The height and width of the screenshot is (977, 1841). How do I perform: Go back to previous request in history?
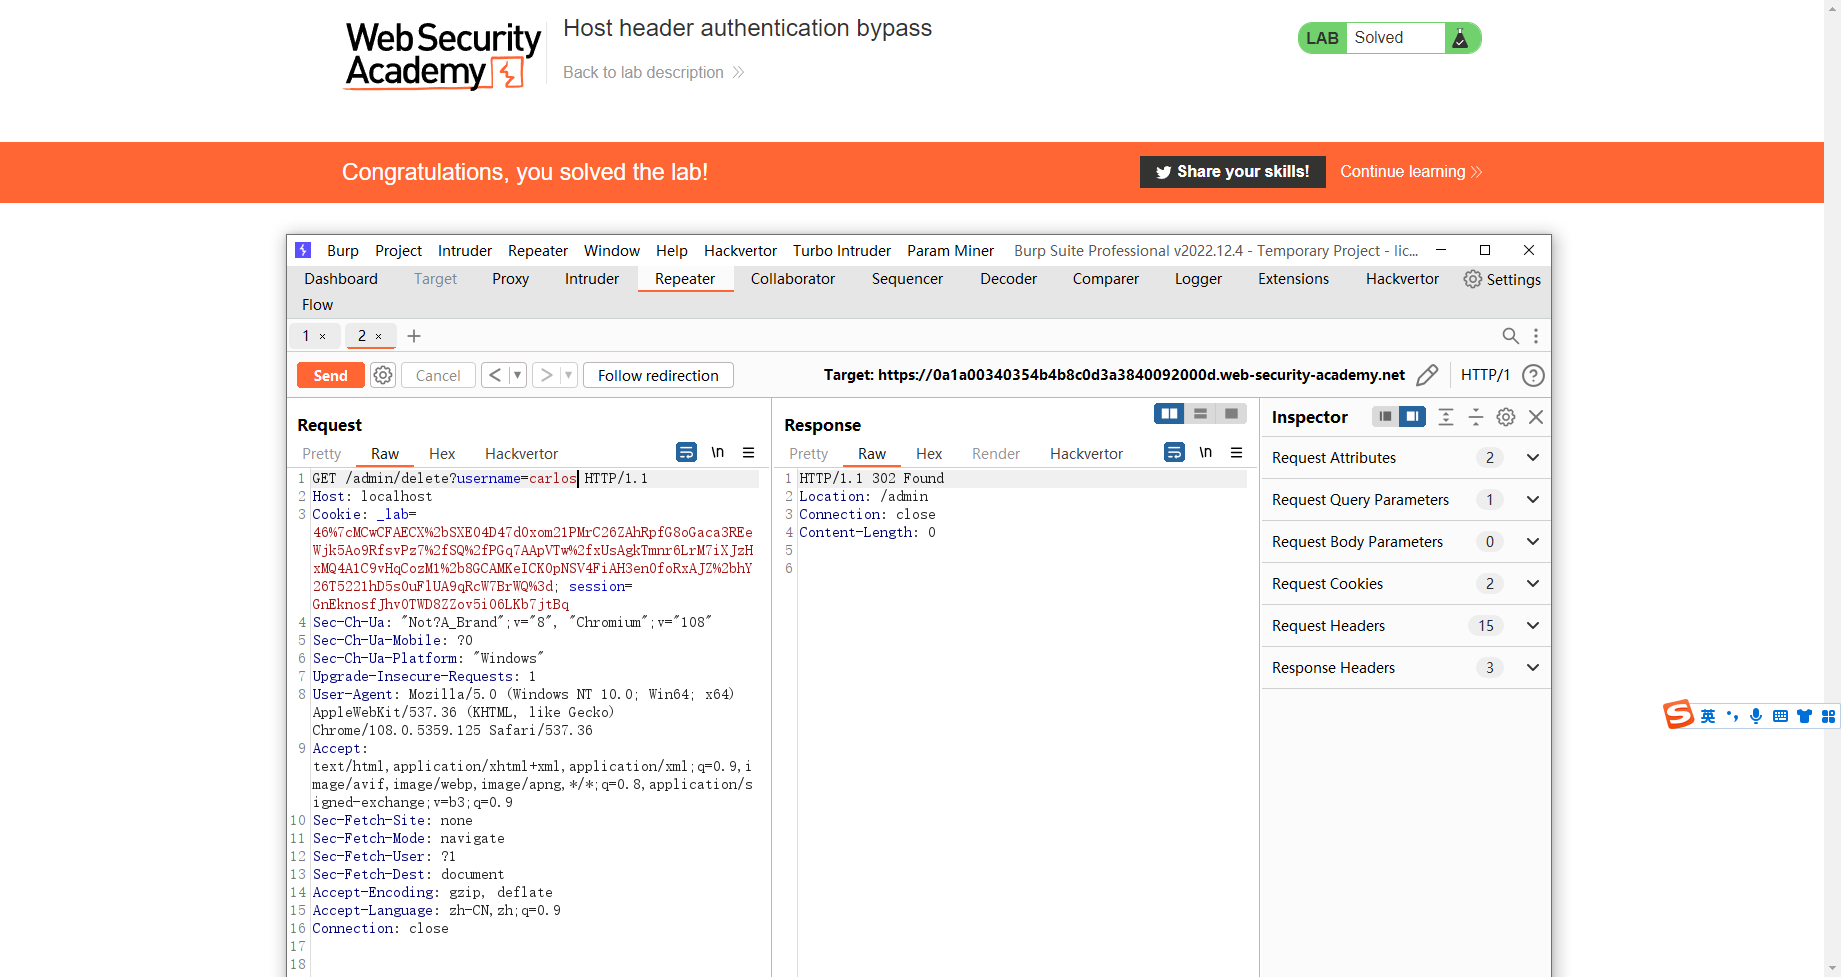point(495,375)
